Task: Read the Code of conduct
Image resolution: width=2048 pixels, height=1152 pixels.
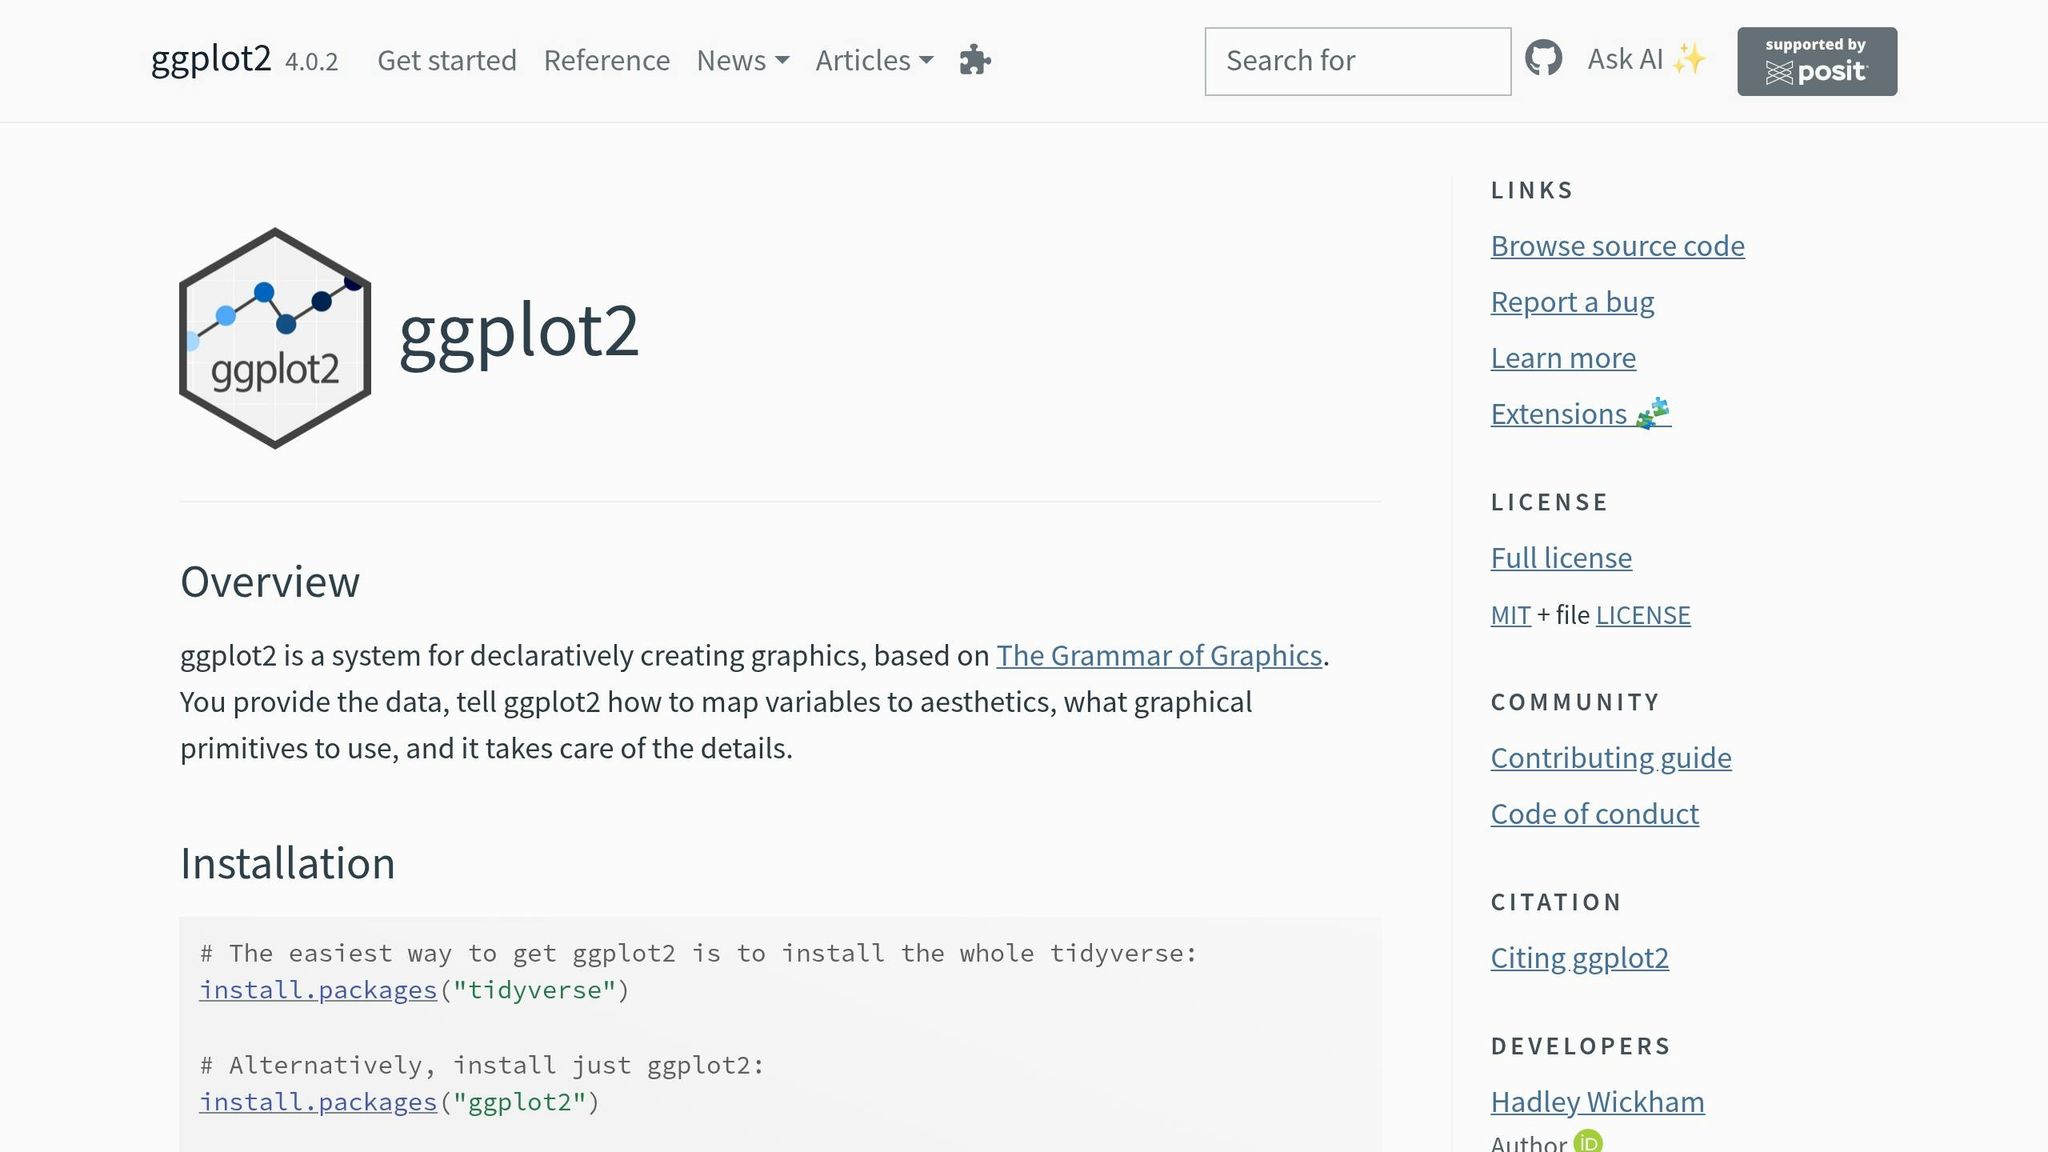Action: click(x=1594, y=813)
